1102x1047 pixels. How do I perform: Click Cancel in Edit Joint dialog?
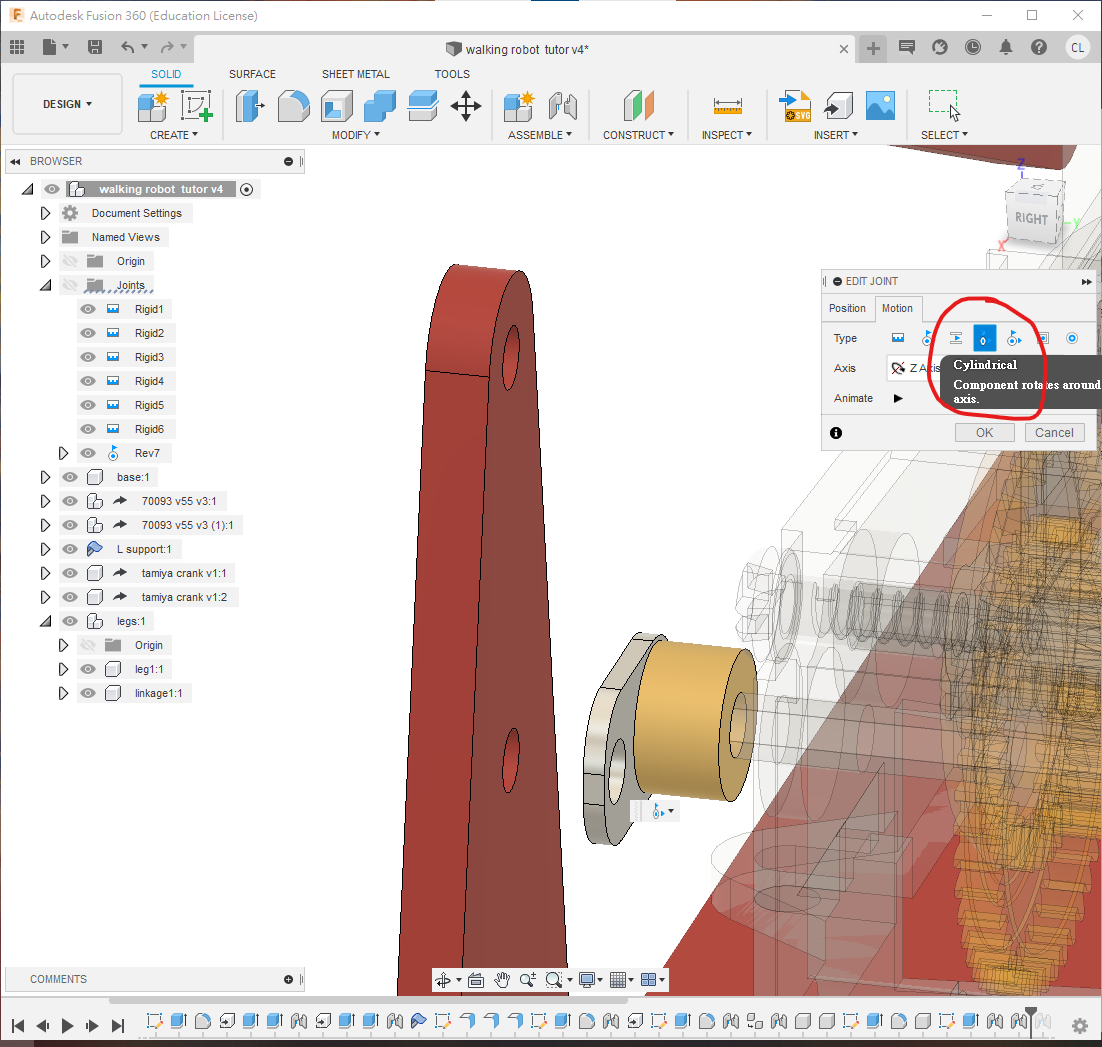(1054, 432)
